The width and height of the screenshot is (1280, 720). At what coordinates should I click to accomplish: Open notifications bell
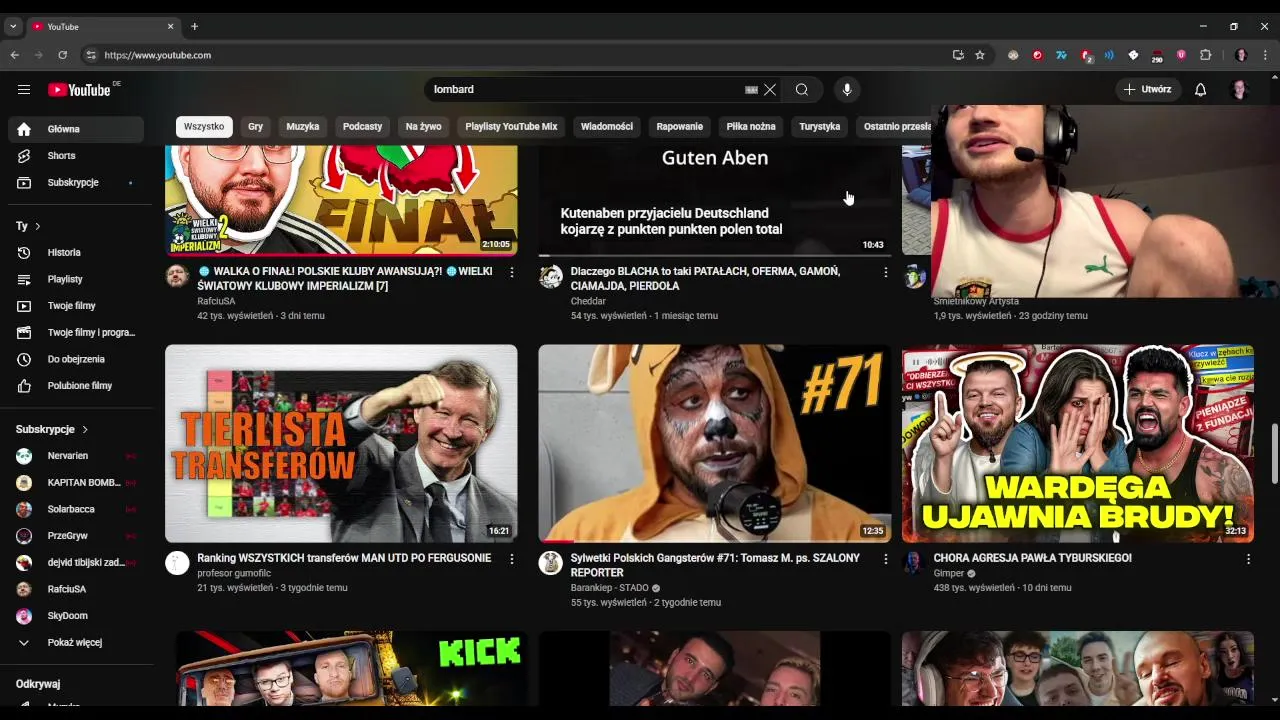1201,90
